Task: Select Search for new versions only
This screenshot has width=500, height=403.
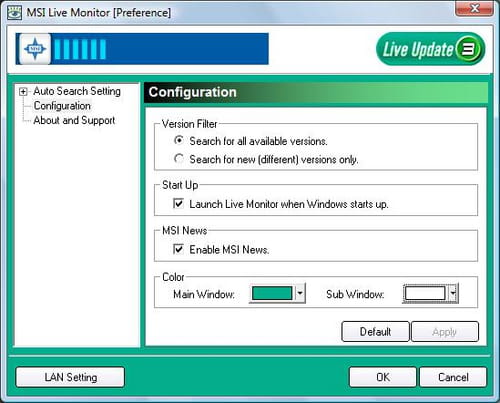Action: [179, 158]
